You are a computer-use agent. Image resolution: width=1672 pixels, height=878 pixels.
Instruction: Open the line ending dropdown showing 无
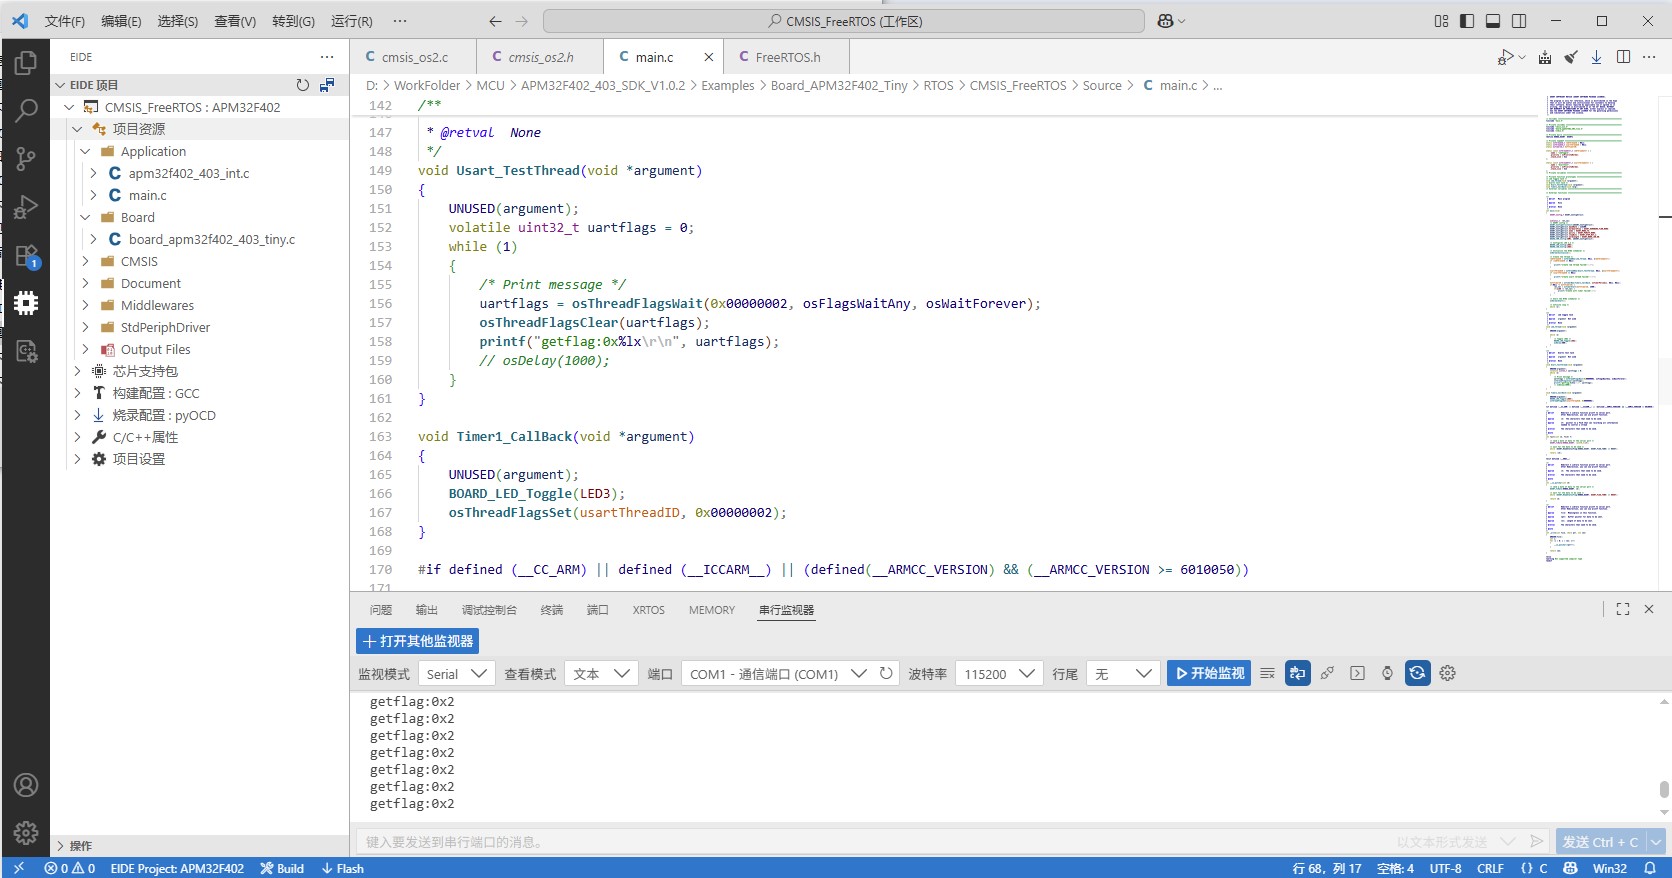coord(1124,674)
